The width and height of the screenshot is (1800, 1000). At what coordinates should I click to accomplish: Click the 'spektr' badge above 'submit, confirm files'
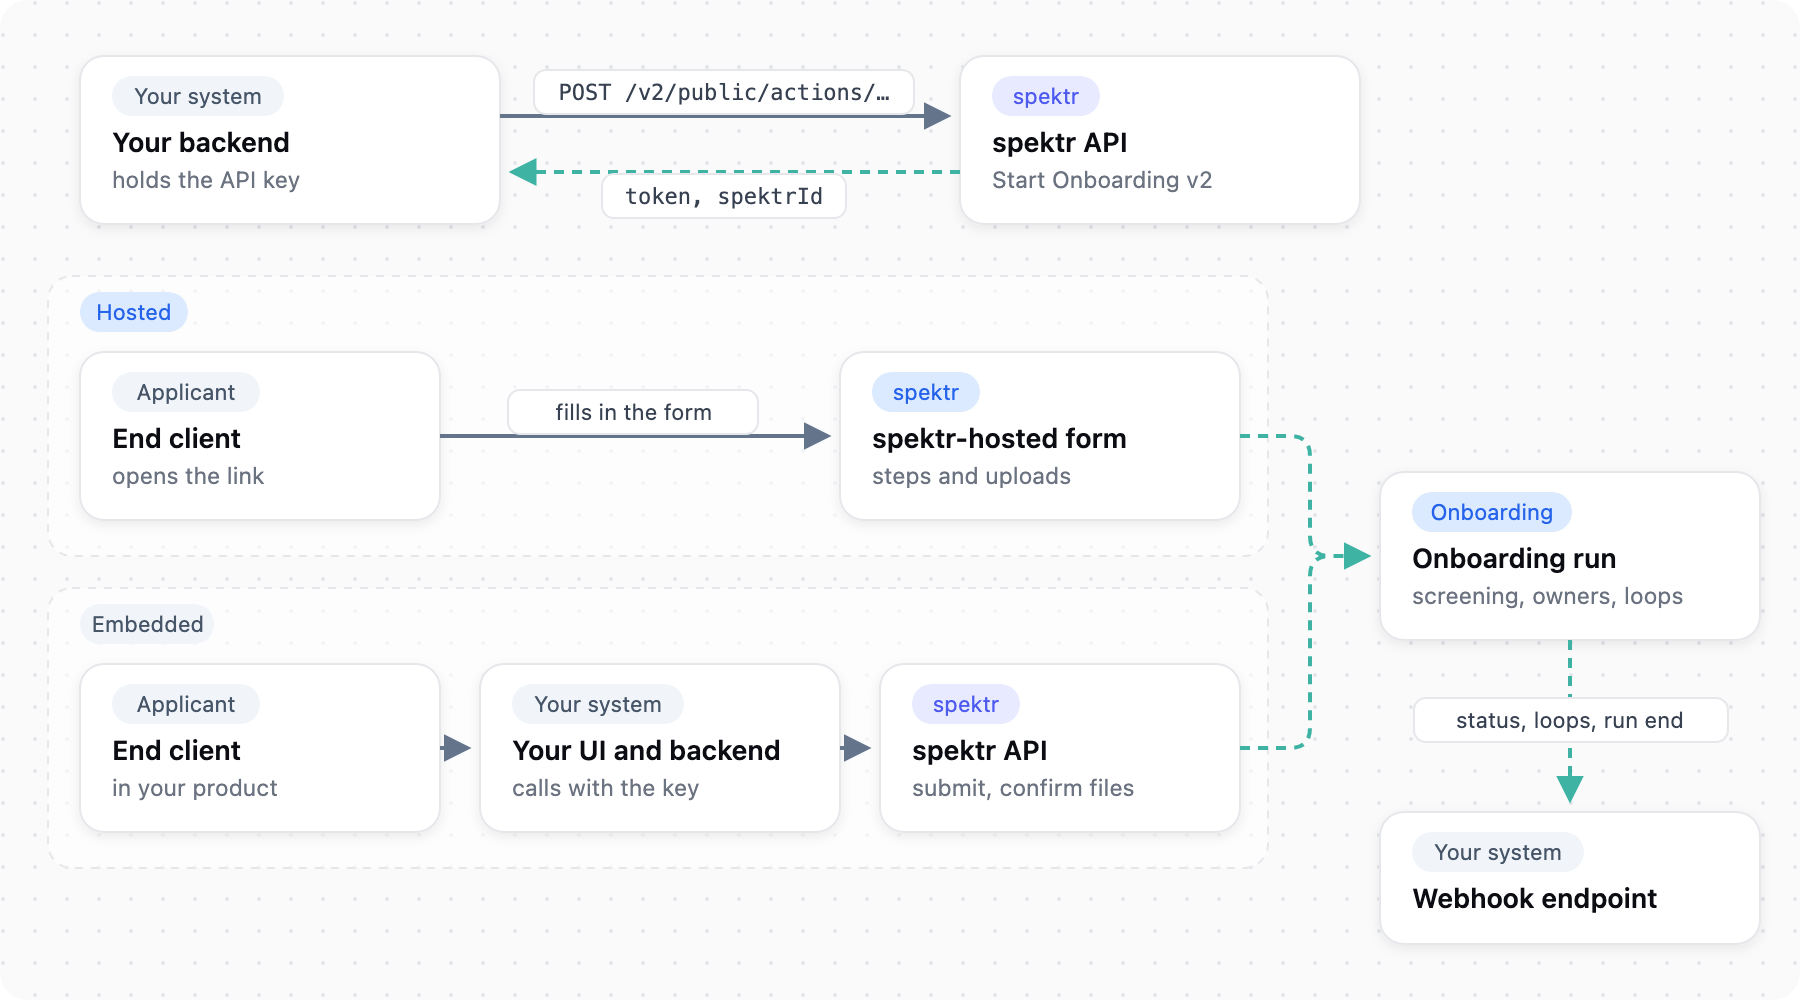966,704
